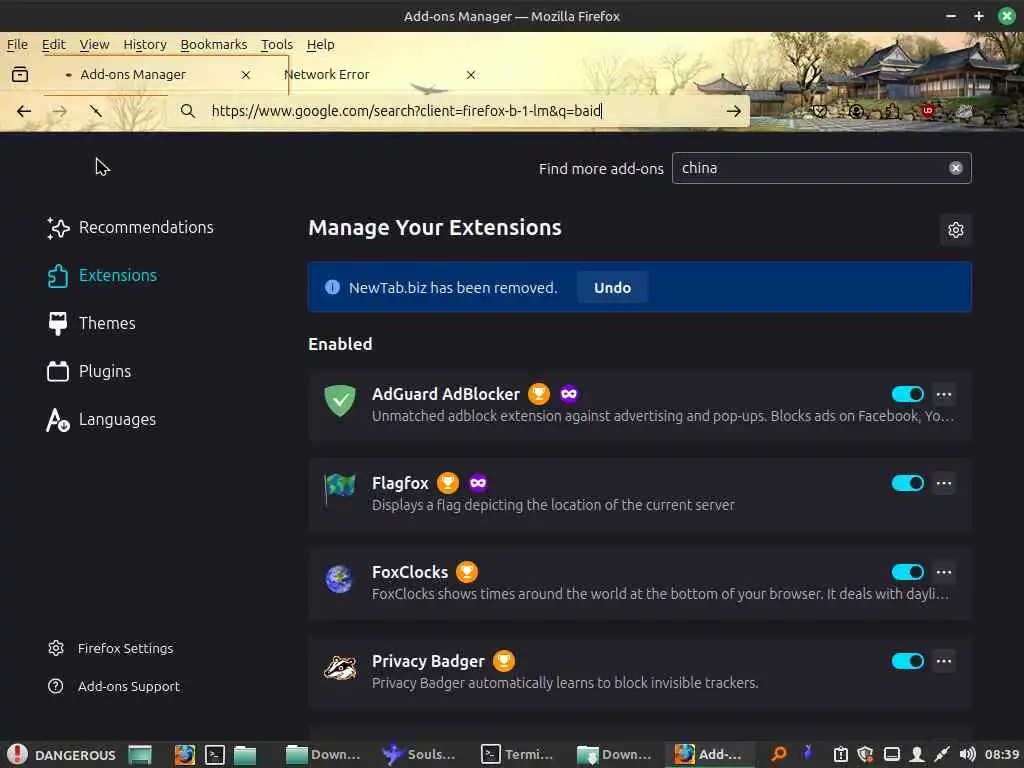
Task: Open more options for FoxClocks
Action: 944,572
